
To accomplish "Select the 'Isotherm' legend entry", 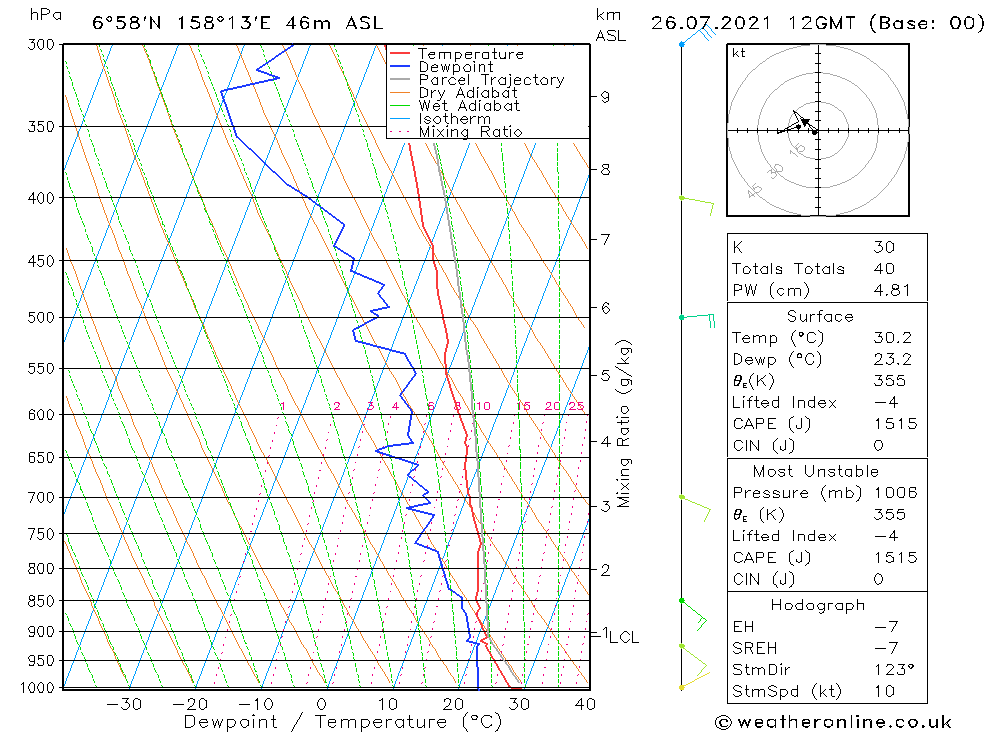I will click(x=455, y=119).
